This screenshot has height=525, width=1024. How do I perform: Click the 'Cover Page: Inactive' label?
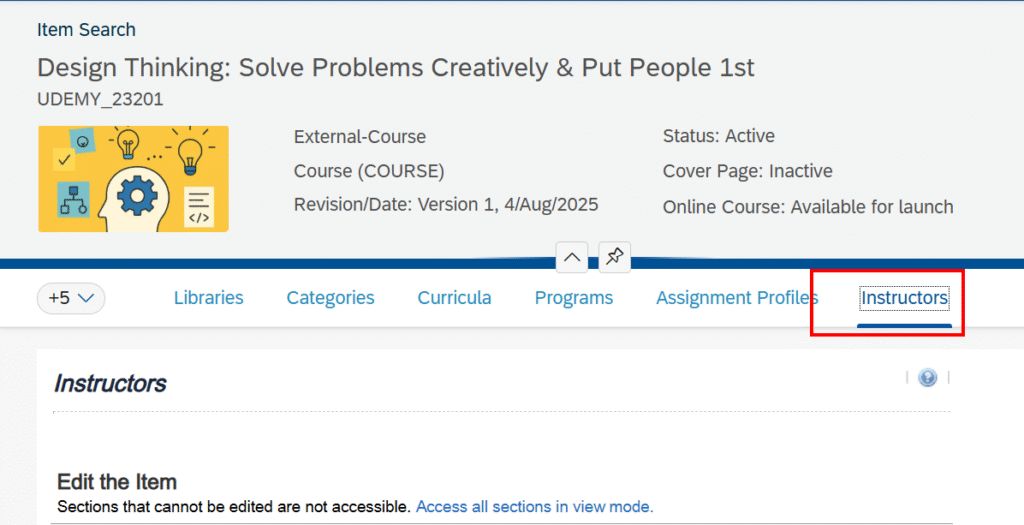pyautogui.click(x=747, y=171)
